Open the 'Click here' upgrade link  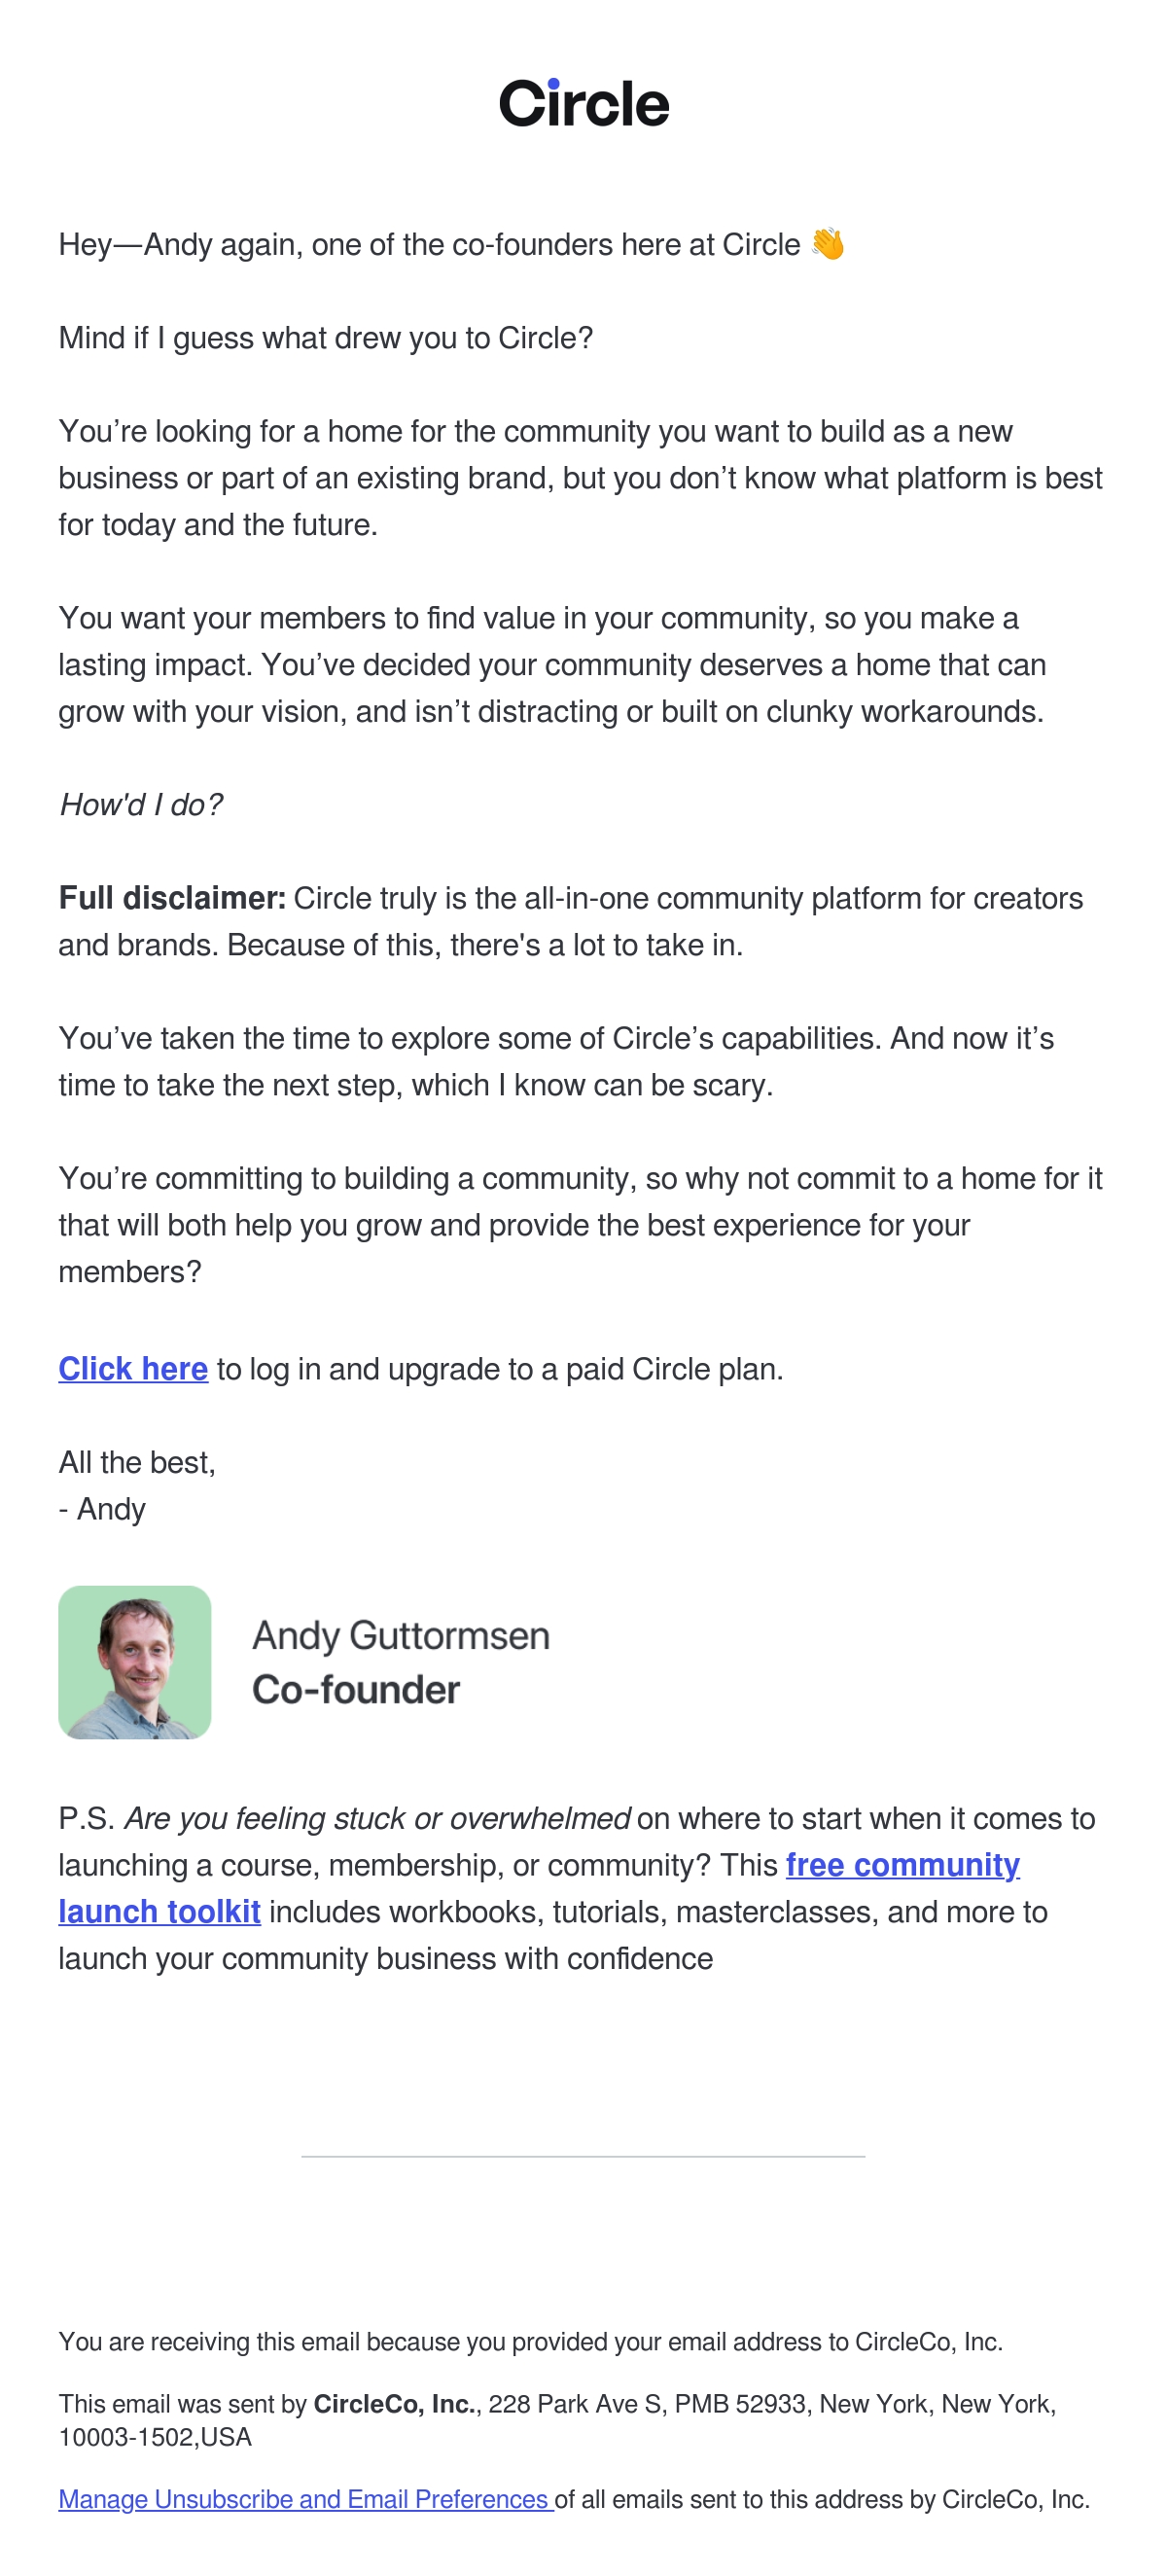pos(133,1369)
